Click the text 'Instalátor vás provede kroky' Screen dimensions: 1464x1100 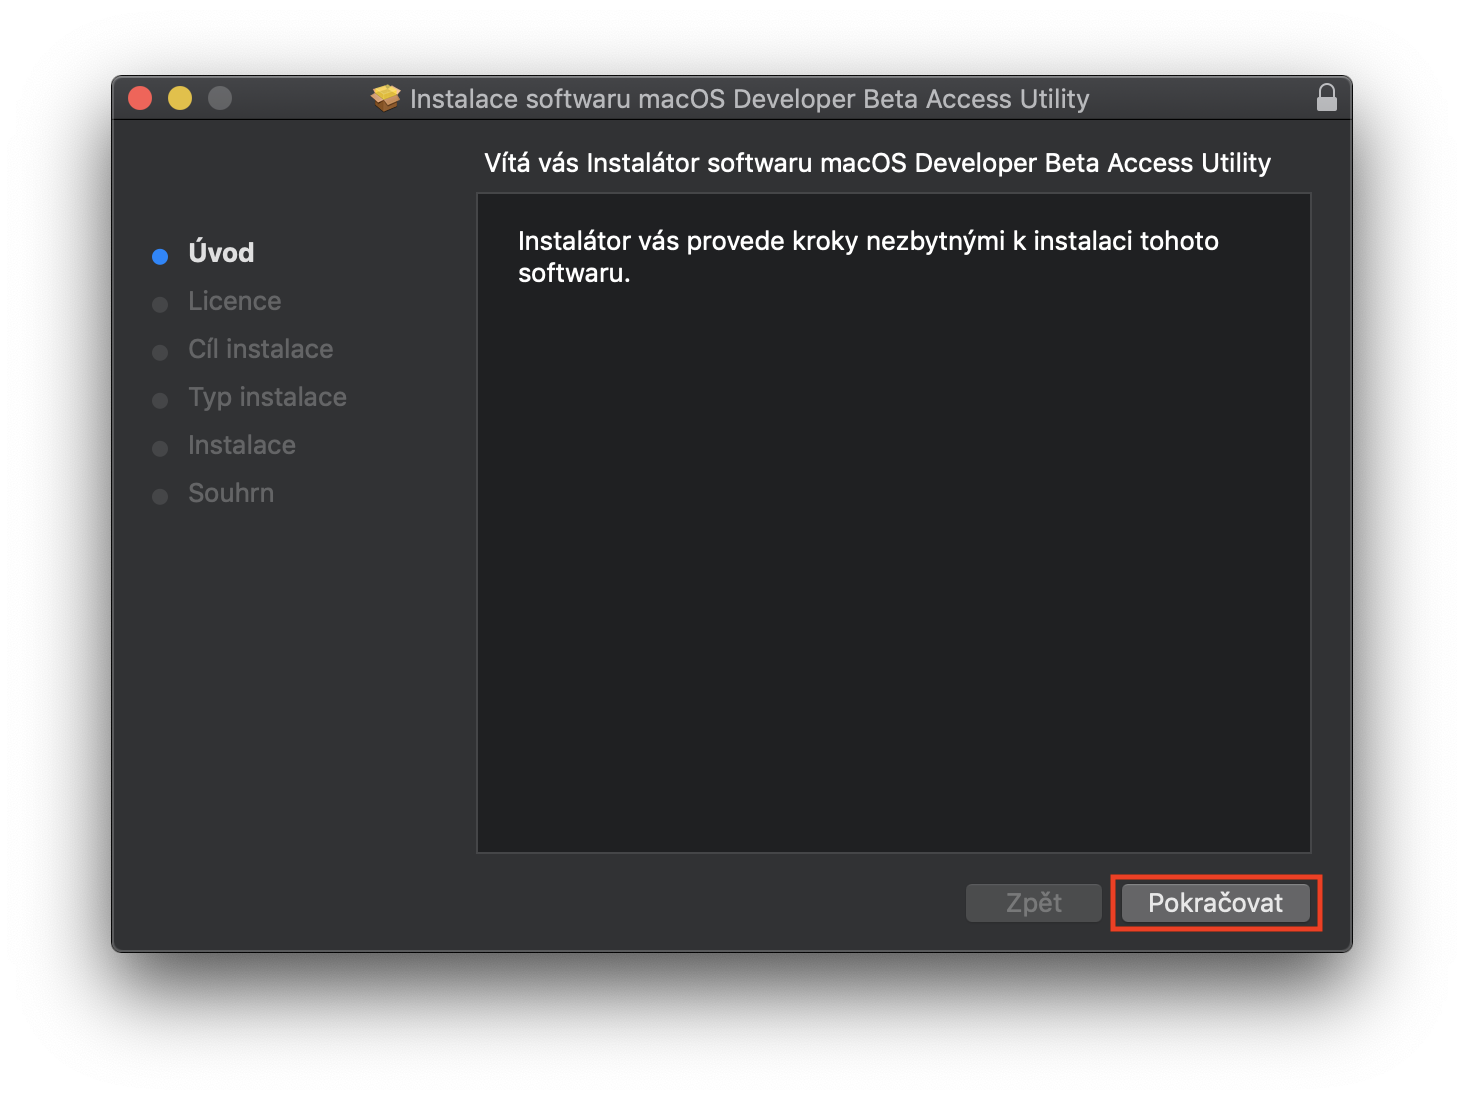coord(686,241)
